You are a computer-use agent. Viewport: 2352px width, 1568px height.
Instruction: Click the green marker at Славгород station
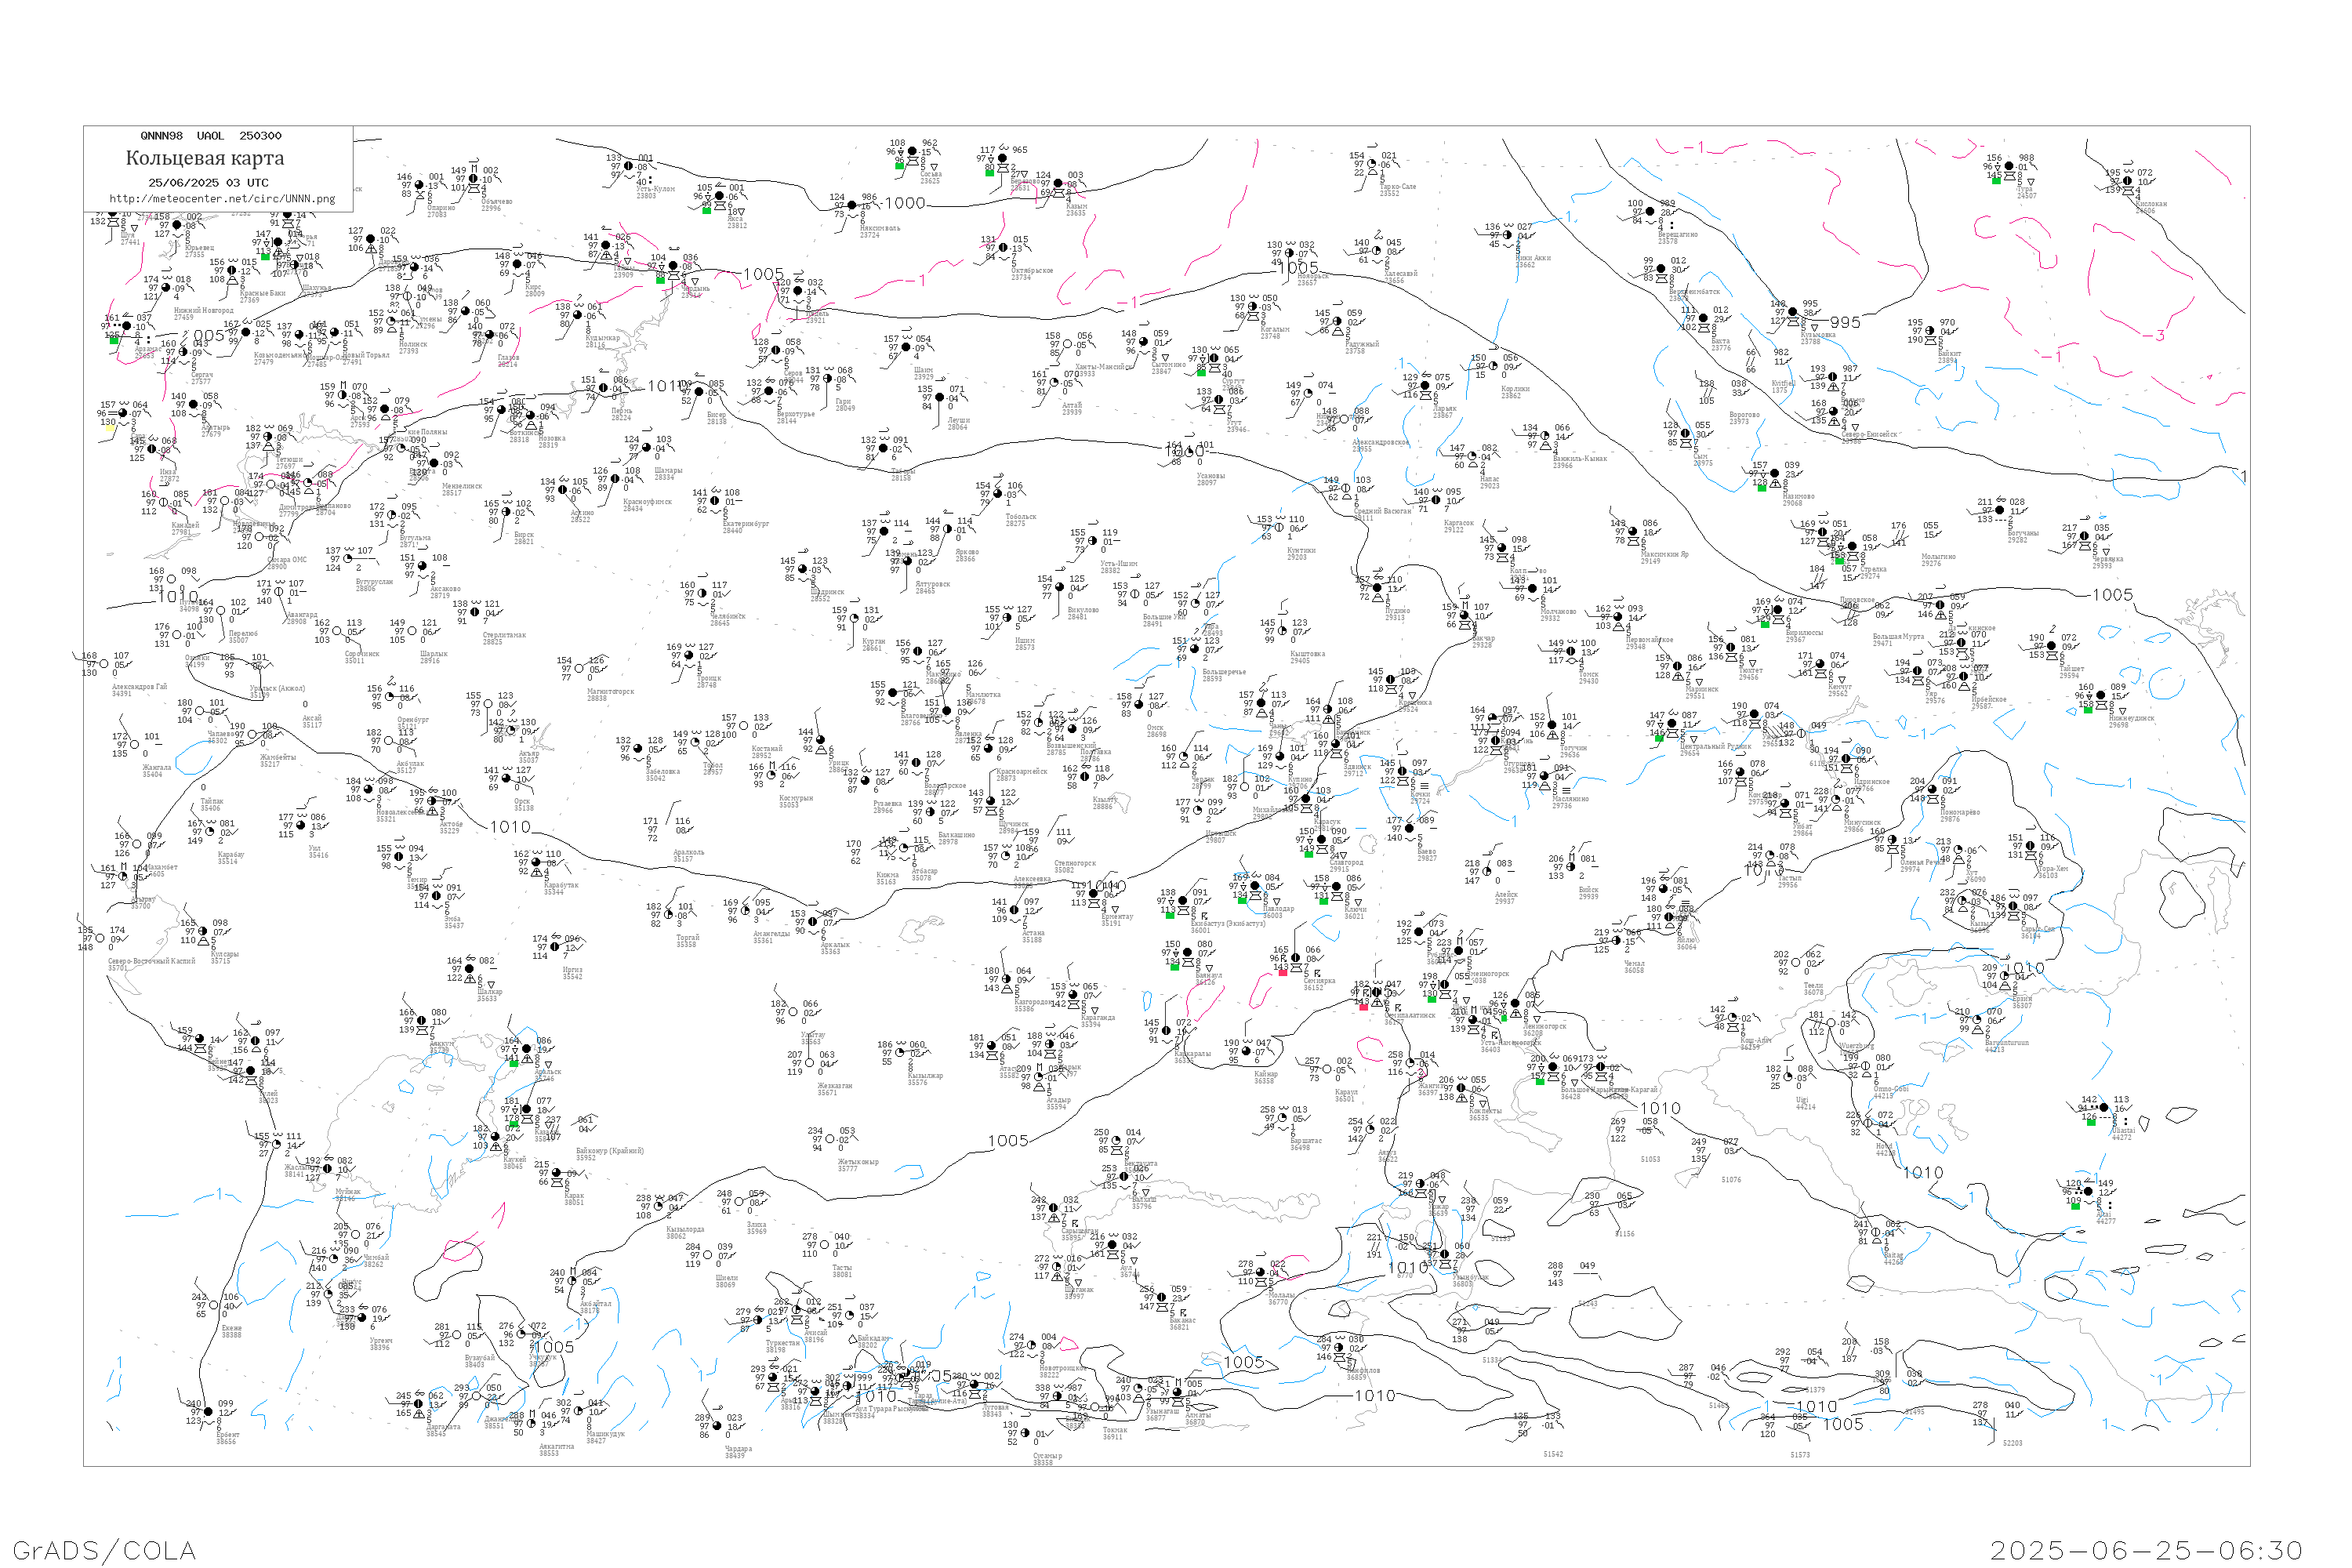[x=1308, y=854]
